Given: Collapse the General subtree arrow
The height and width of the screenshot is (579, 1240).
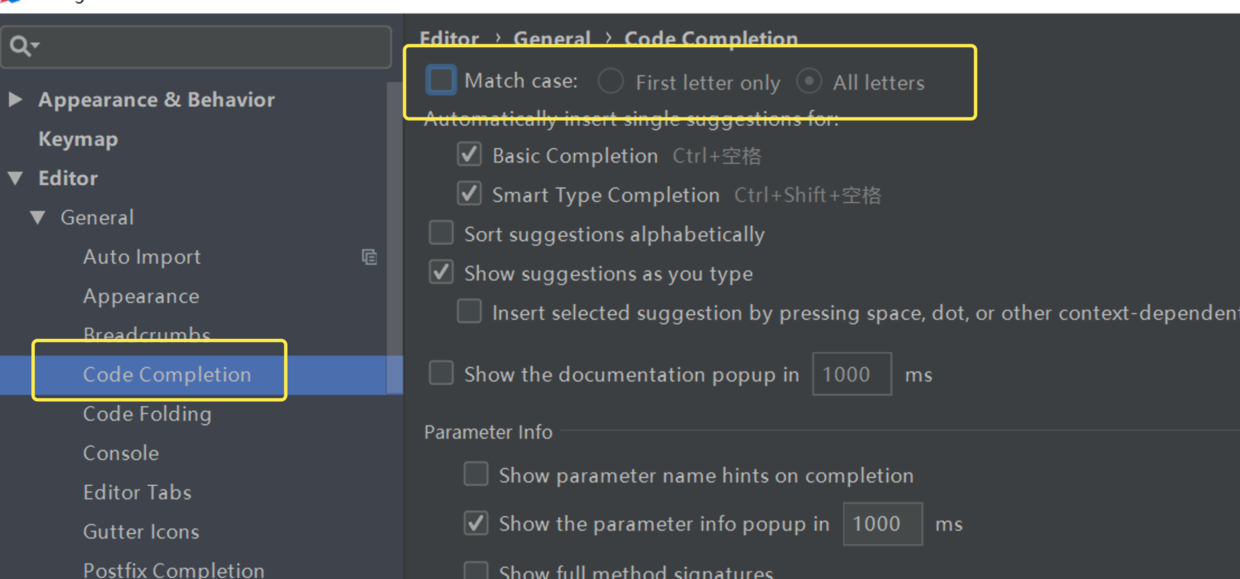Looking at the screenshot, I should click(x=38, y=217).
